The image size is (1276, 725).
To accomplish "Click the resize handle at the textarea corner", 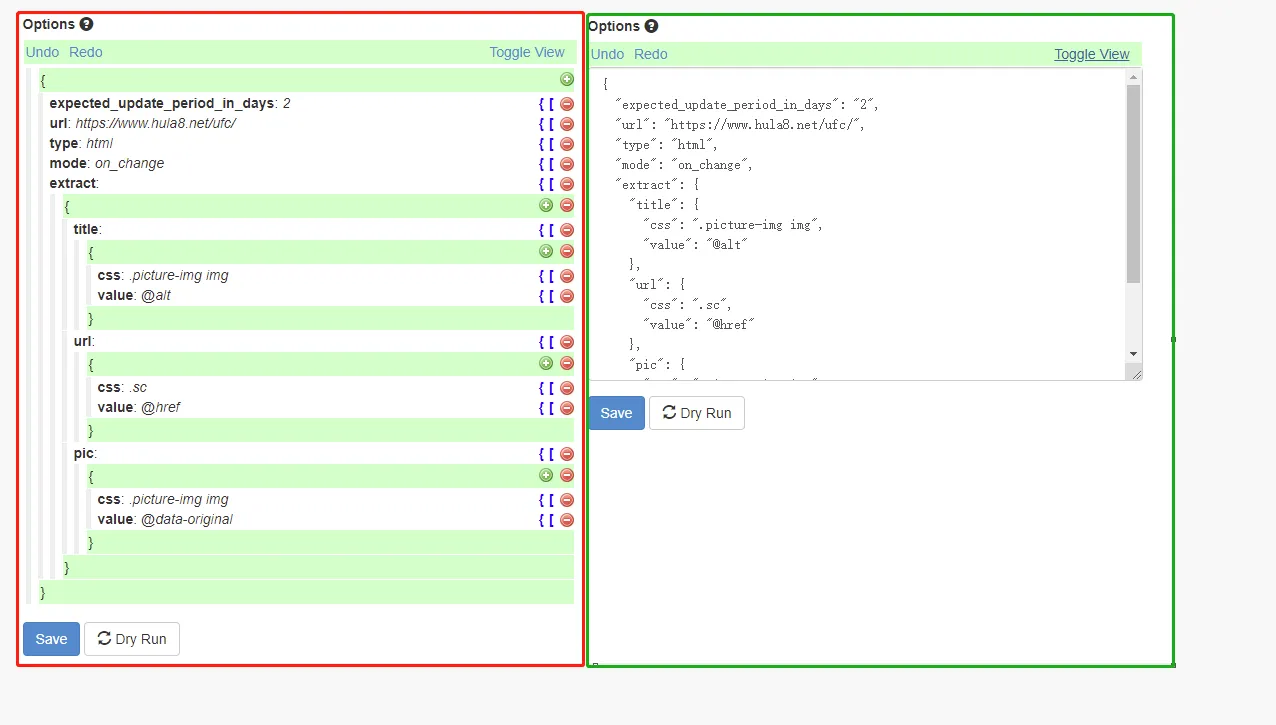I will 1134,373.
